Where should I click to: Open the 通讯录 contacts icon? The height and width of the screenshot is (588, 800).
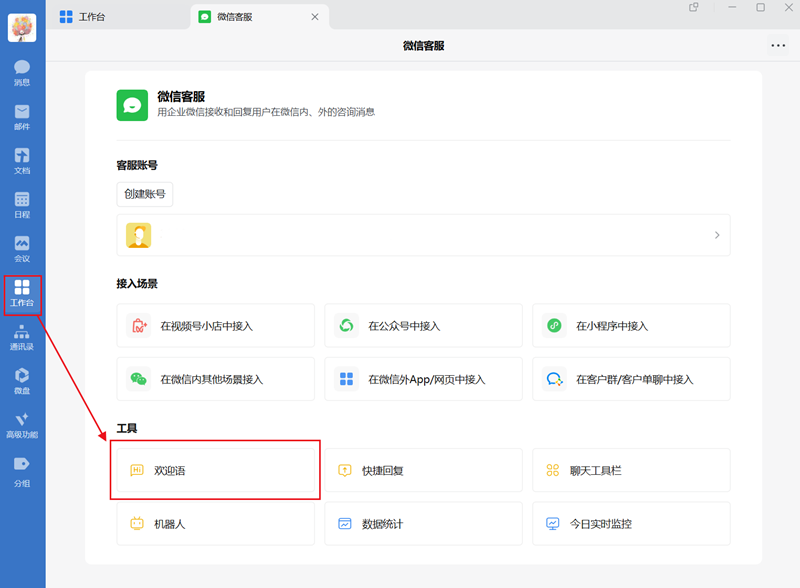(x=22, y=337)
